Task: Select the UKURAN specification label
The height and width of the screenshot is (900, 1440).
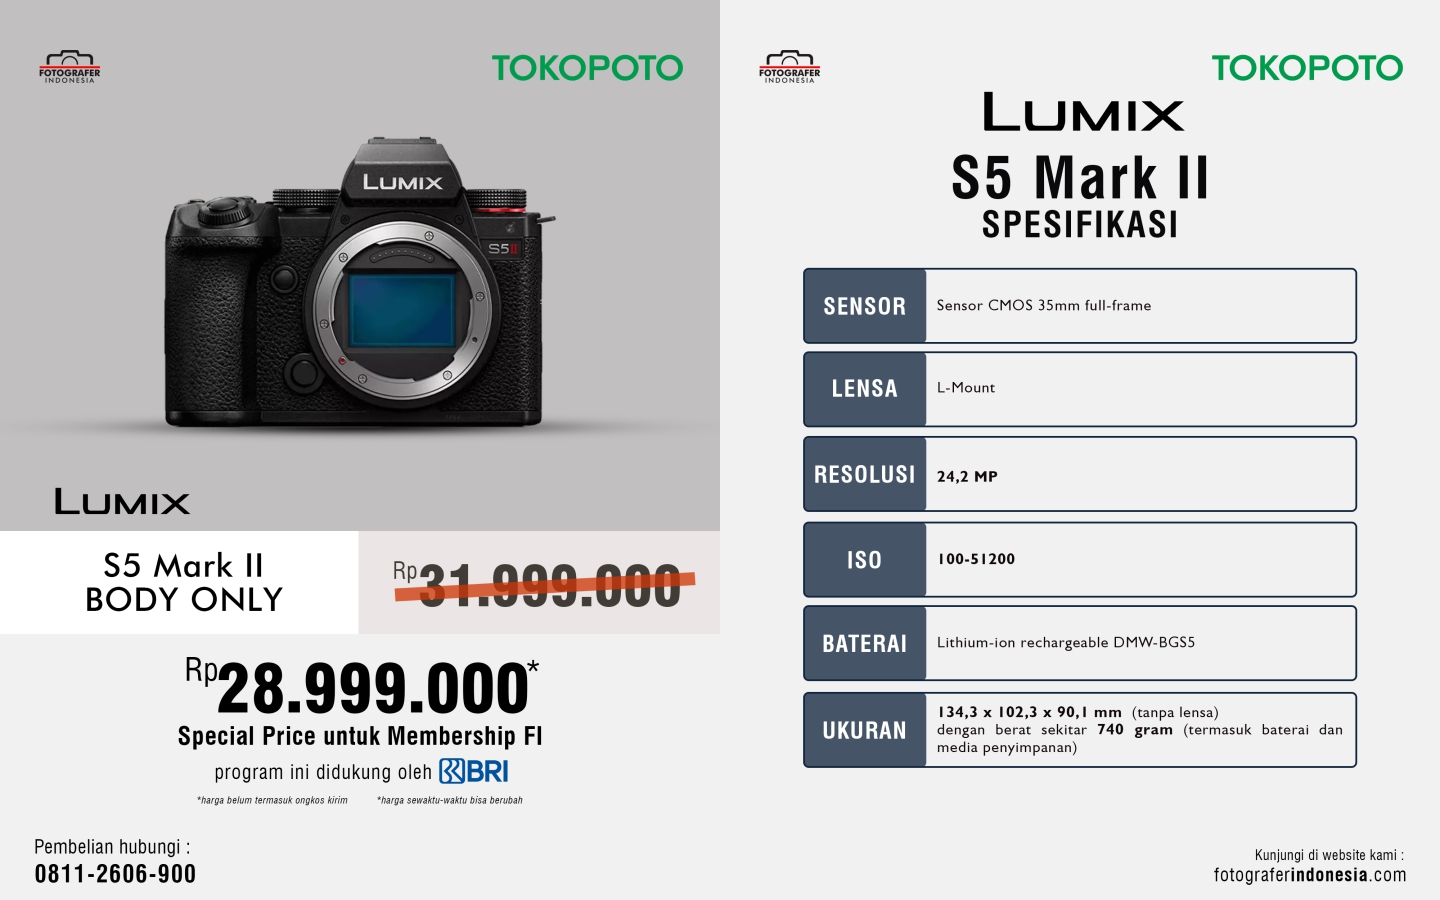Action: pyautogui.click(x=865, y=730)
